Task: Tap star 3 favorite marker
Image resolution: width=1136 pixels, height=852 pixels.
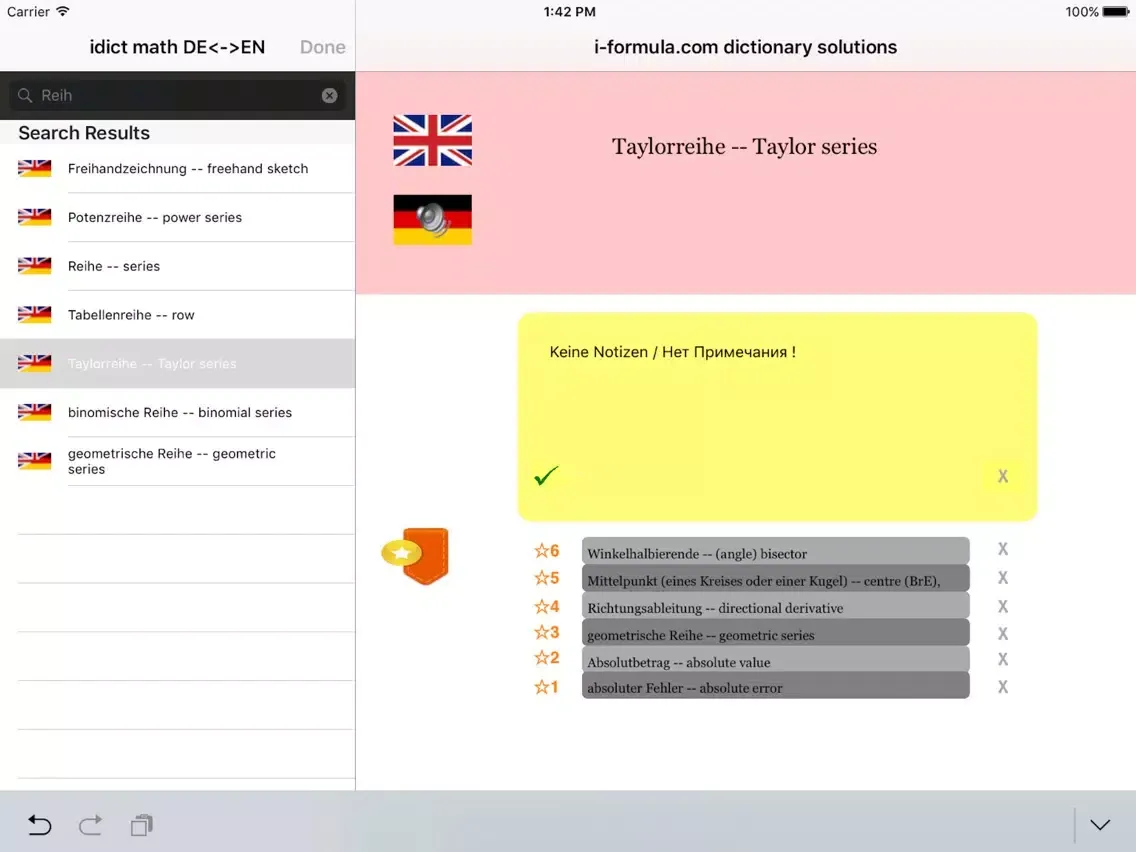Action: pos(547,632)
